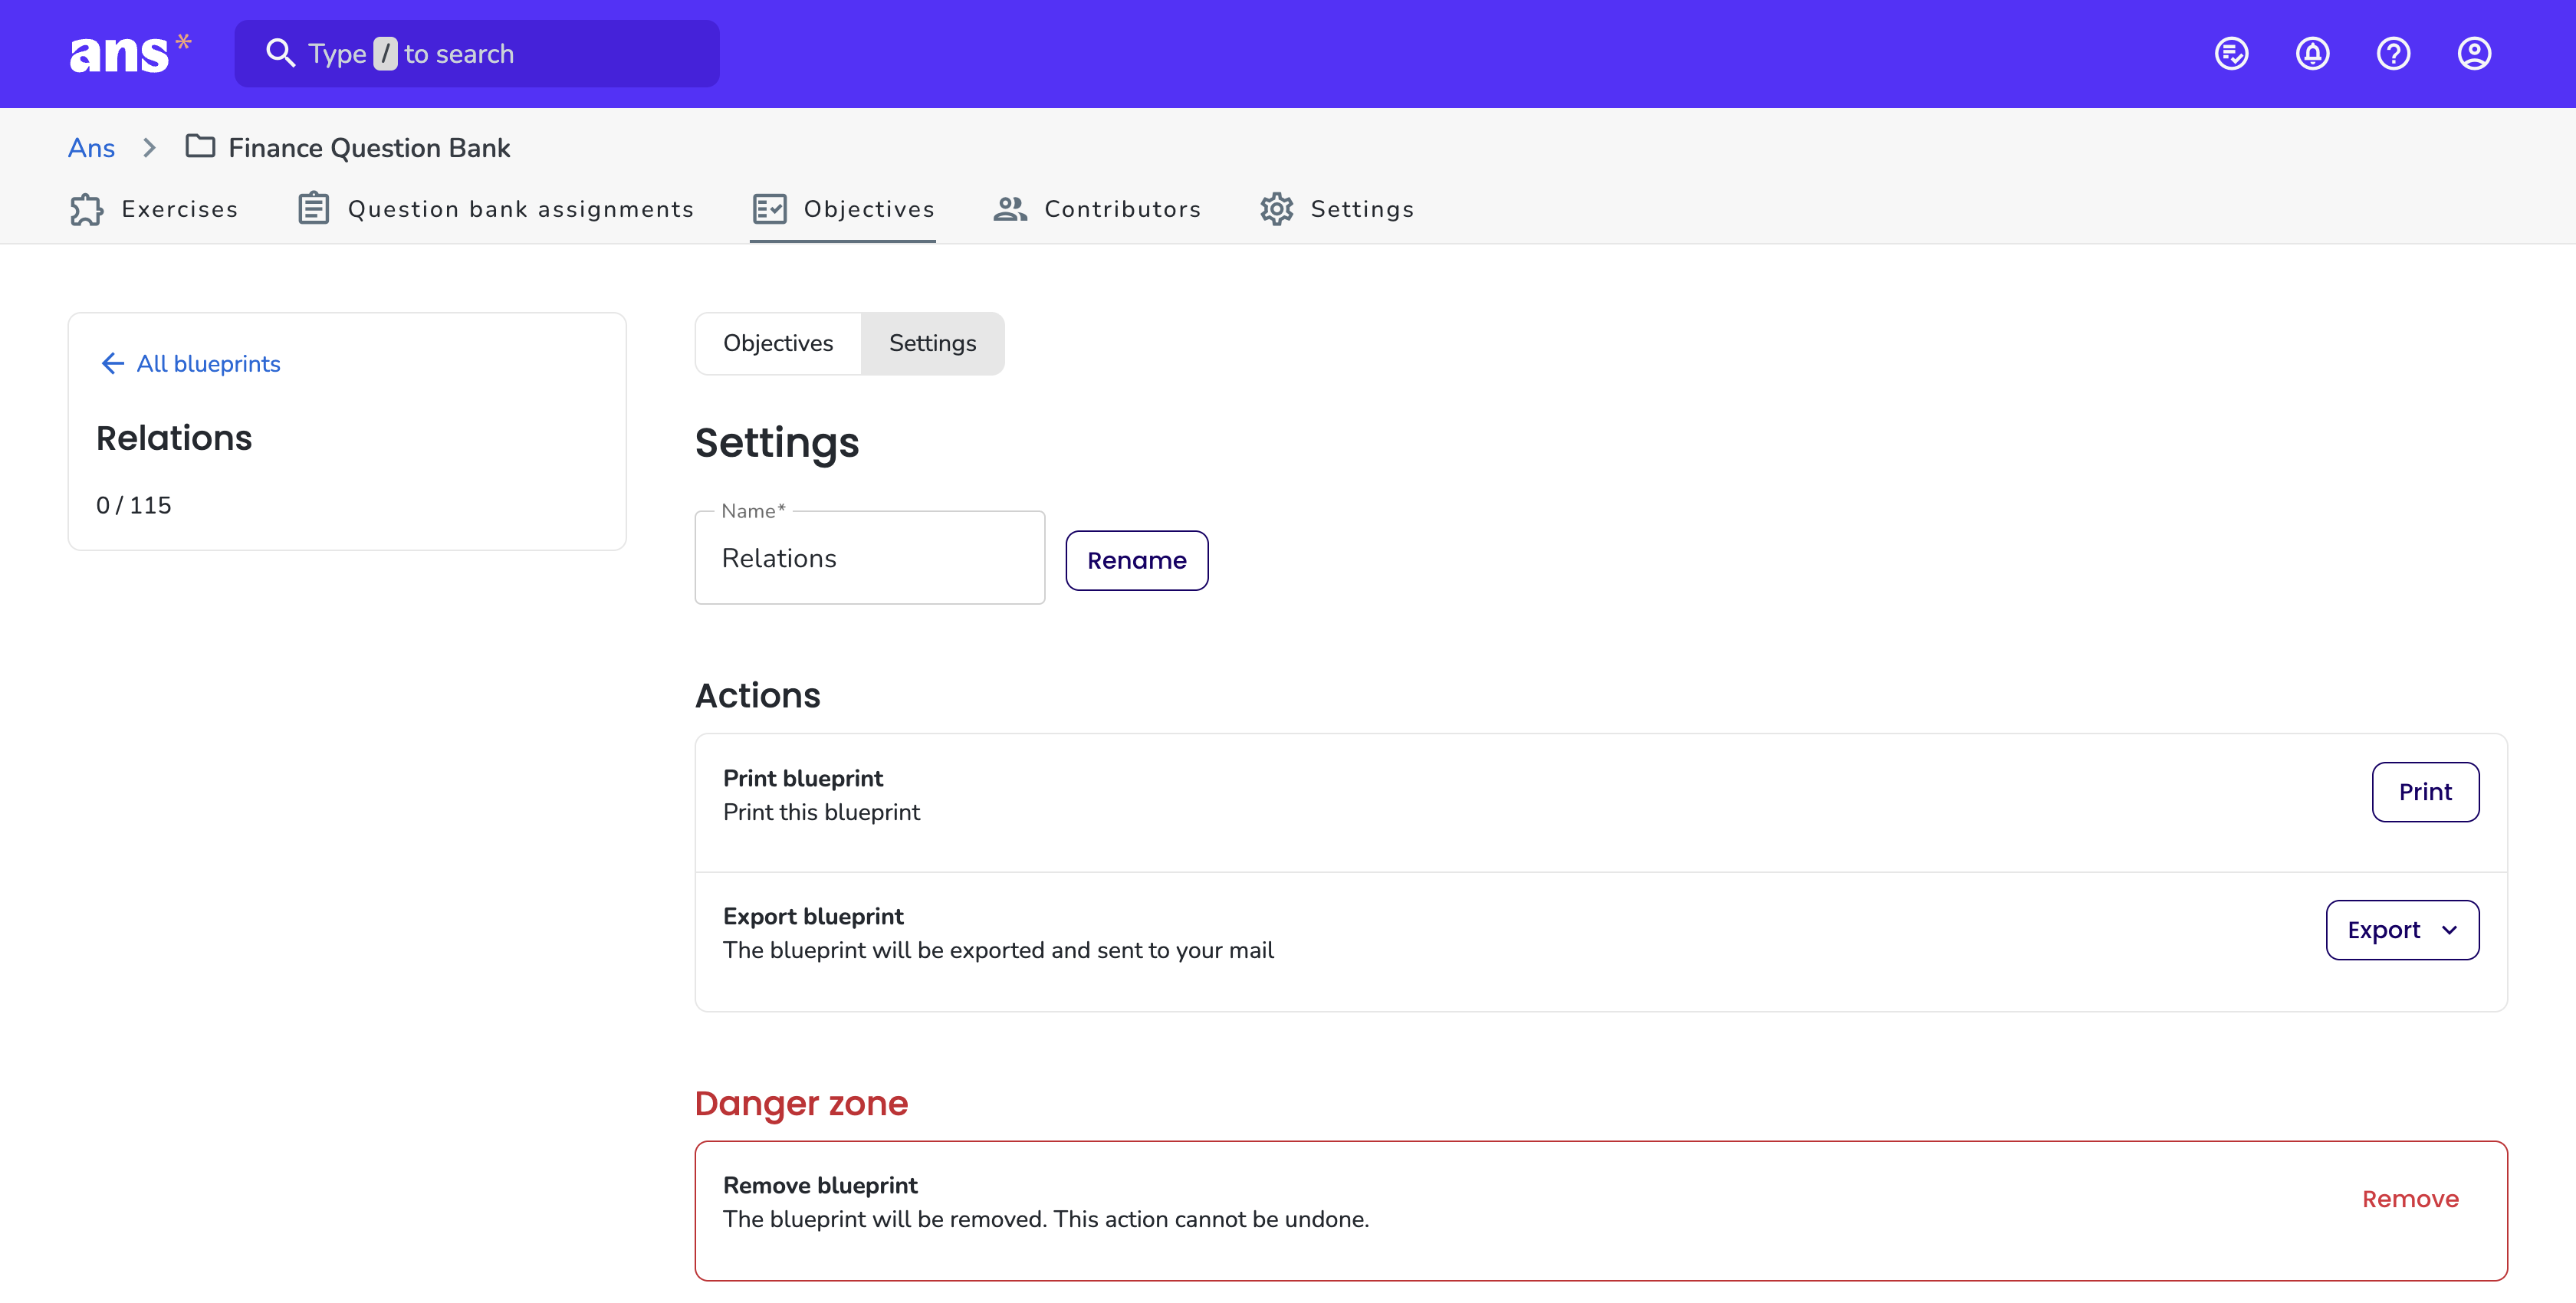
Task: Open the user account profile icon
Action: (x=2474, y=54)
